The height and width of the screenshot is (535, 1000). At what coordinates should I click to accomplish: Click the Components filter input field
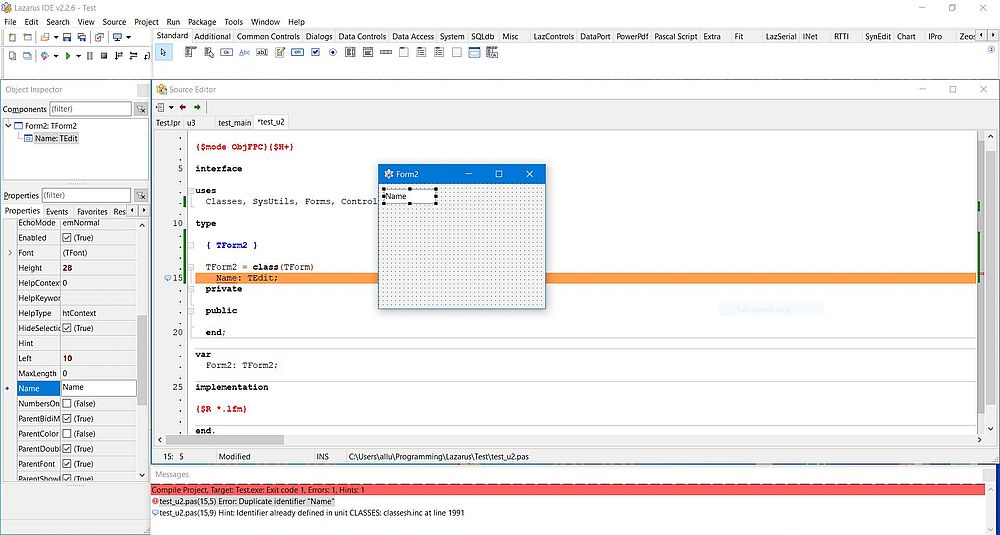[x=90, y=109]
